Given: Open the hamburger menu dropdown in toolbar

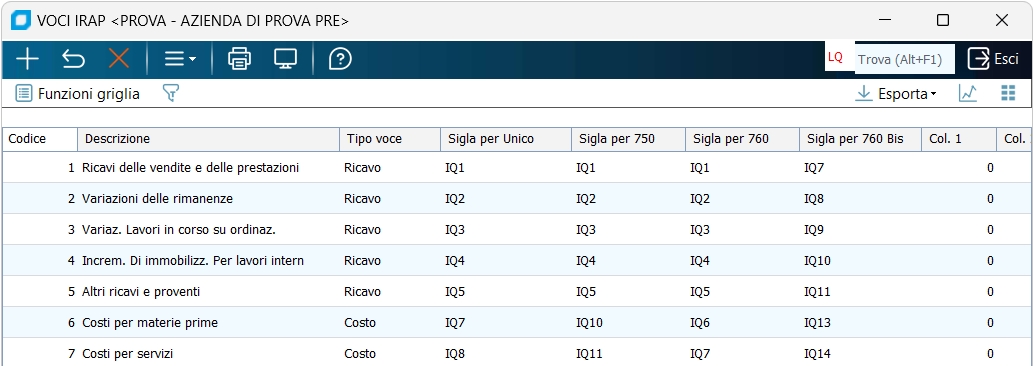Looking at the screenshot, I should (x=179, y=59).
